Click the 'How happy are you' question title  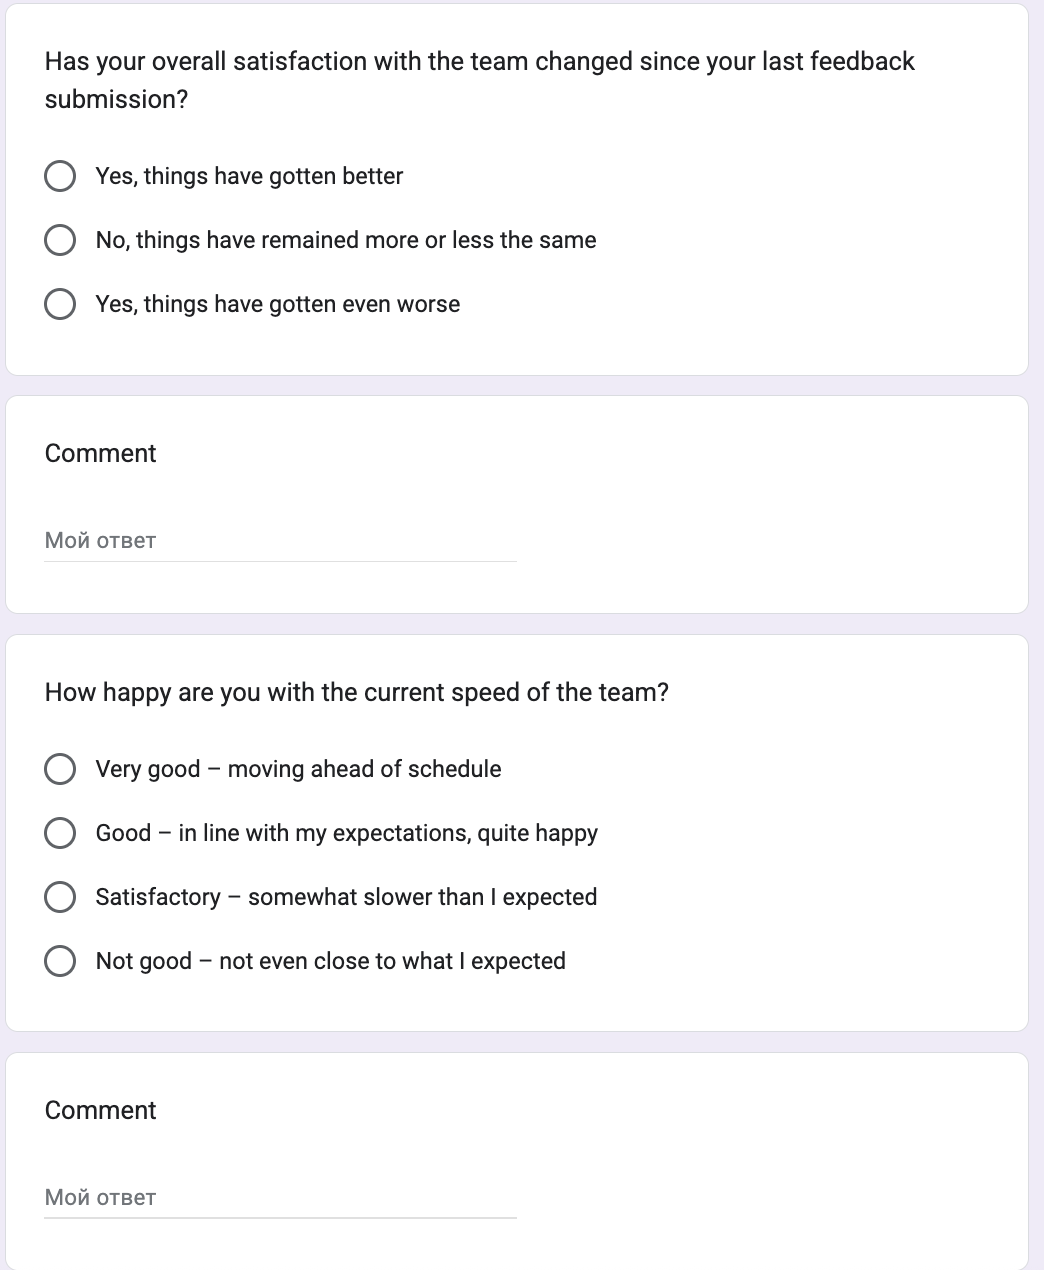(356, 693)
